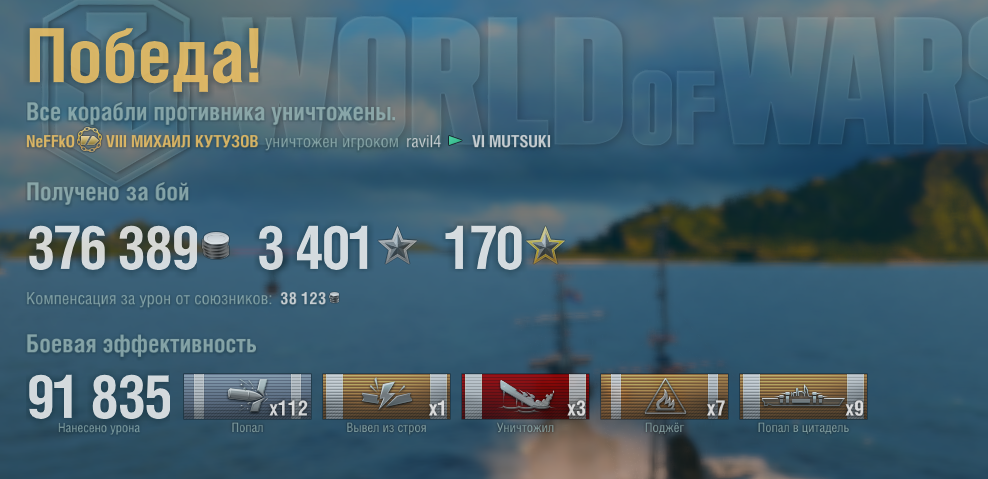Click the fires set ribbon x7
The height and width of the screenshot is (479, 988).
tap(664, 396)
